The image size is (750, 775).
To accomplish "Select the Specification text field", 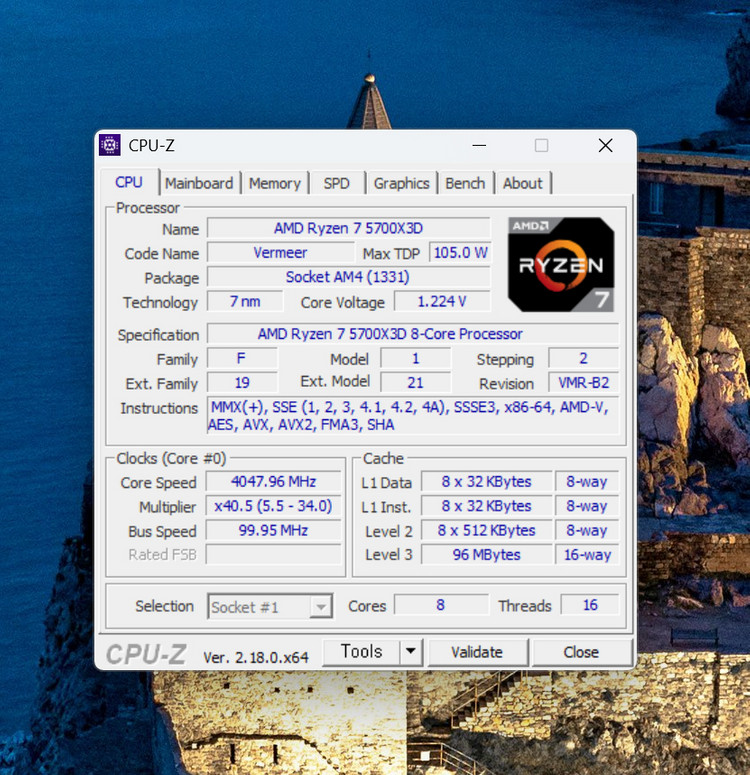I will coord(412,334).
